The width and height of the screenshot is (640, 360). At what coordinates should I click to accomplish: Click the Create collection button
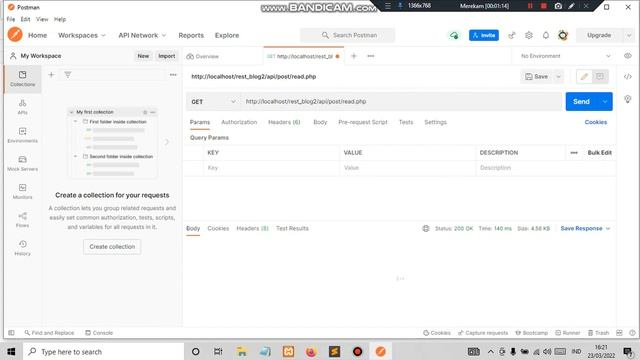(112, 247)
